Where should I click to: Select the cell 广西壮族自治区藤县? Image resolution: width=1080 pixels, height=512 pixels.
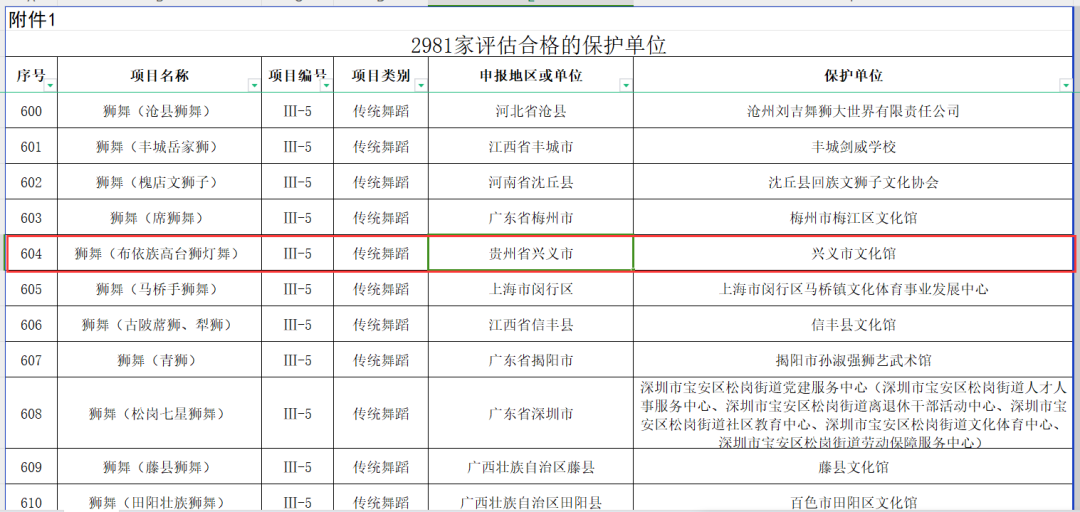[530, 467]
